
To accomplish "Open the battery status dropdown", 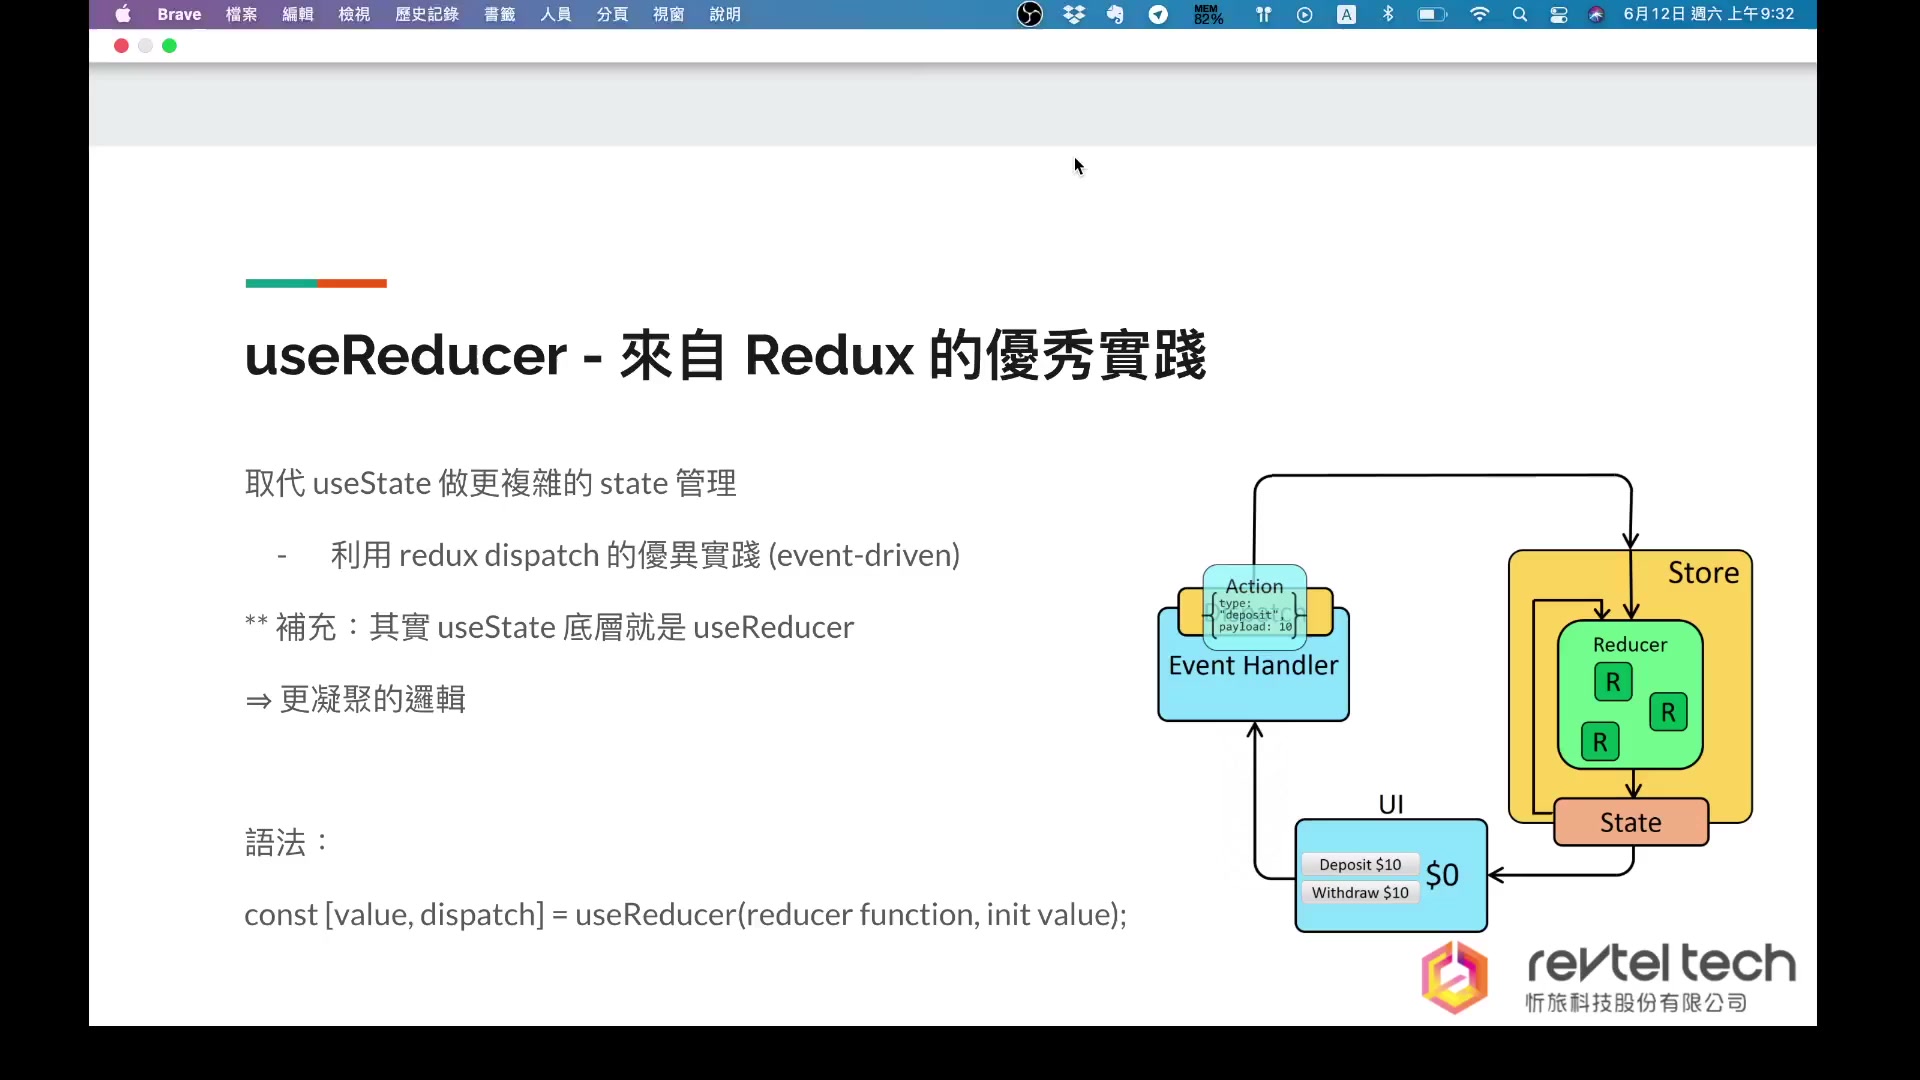I will [1432, 14].
